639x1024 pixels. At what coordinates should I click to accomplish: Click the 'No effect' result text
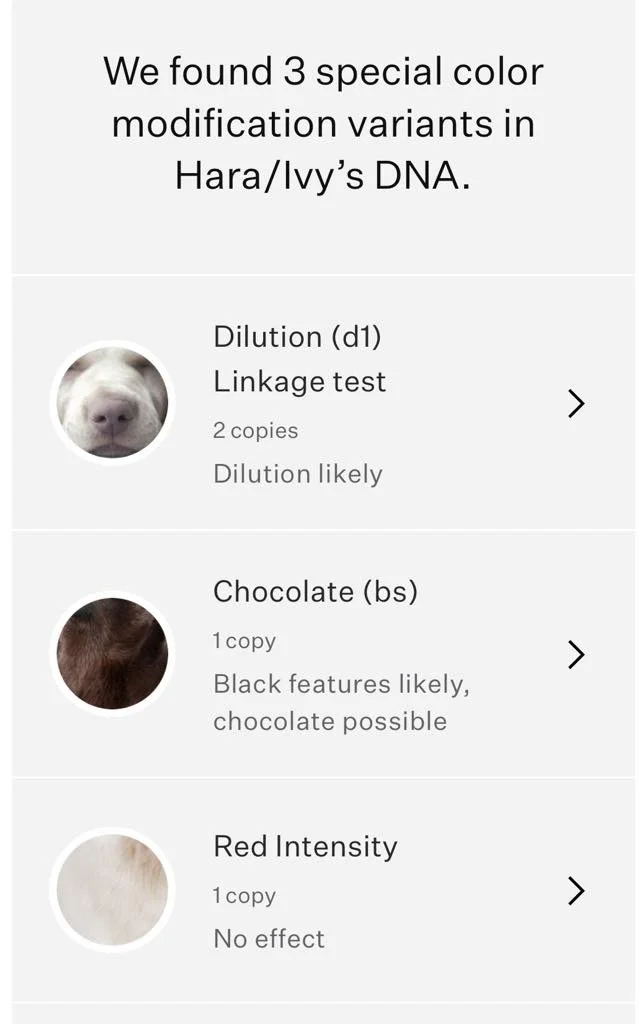tap(269, 938)
